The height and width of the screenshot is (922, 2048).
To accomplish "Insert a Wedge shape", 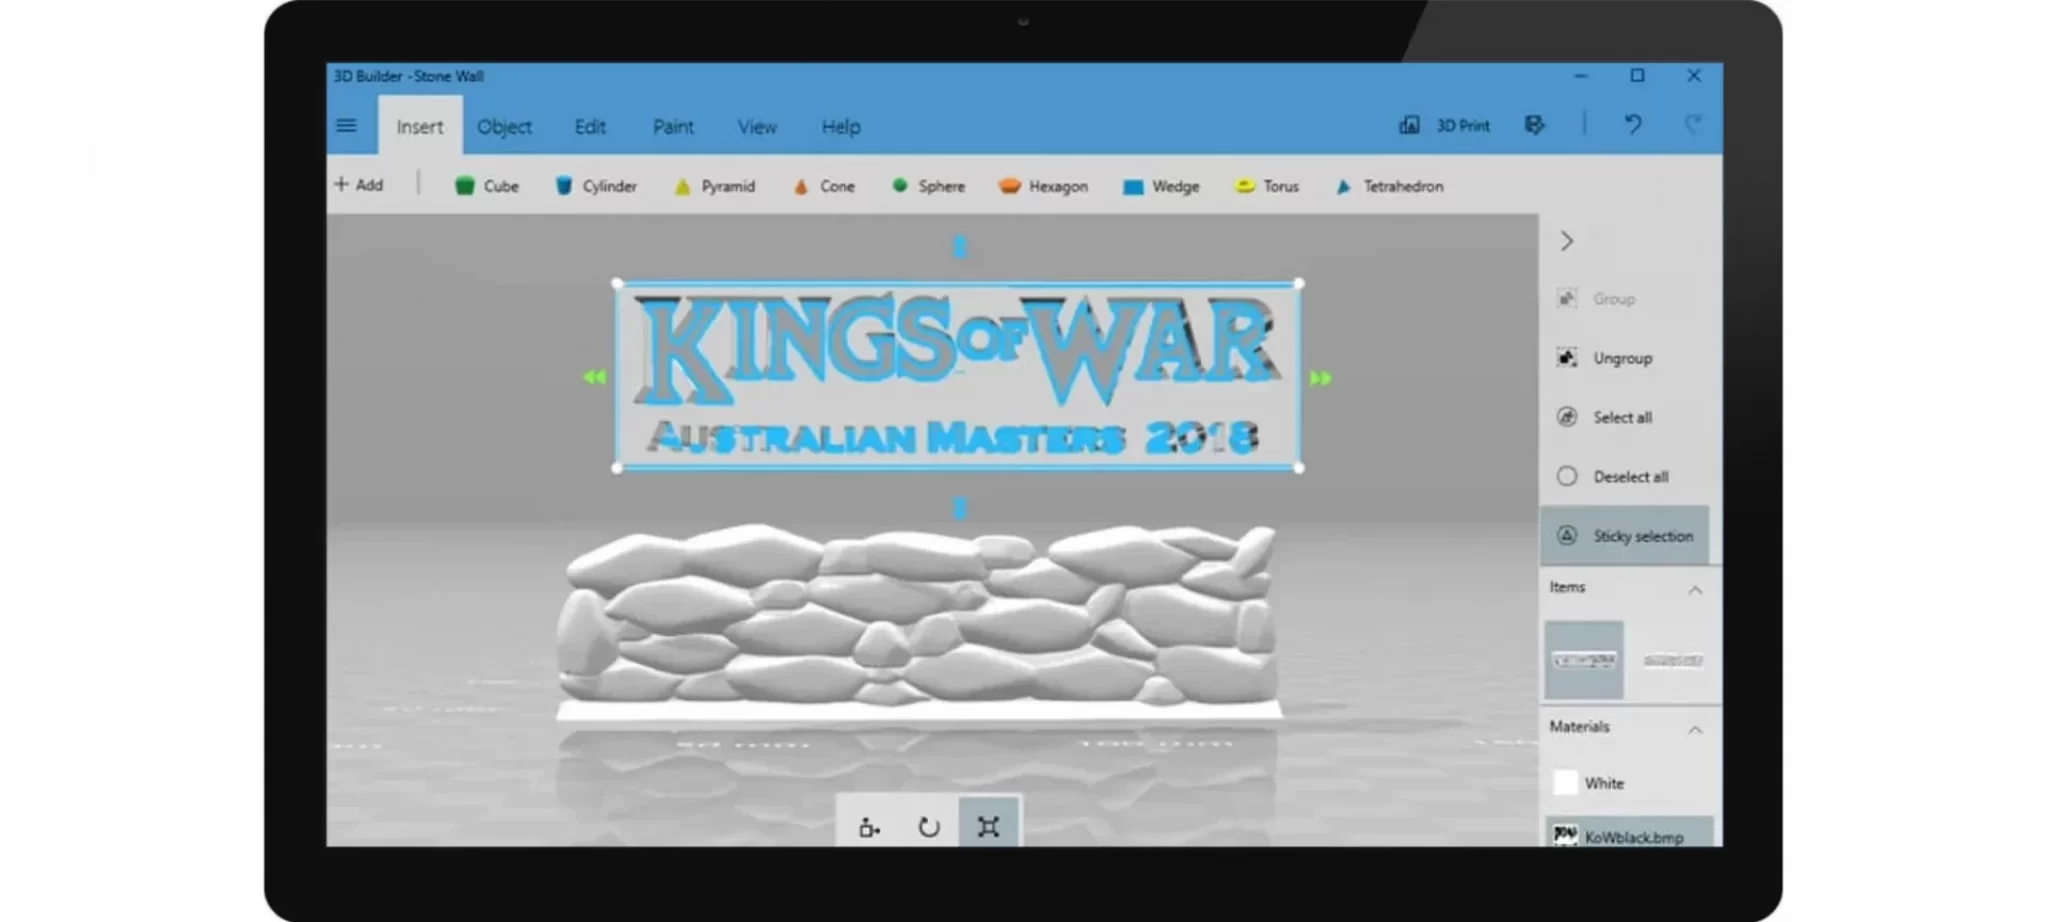I will 1161,186.
